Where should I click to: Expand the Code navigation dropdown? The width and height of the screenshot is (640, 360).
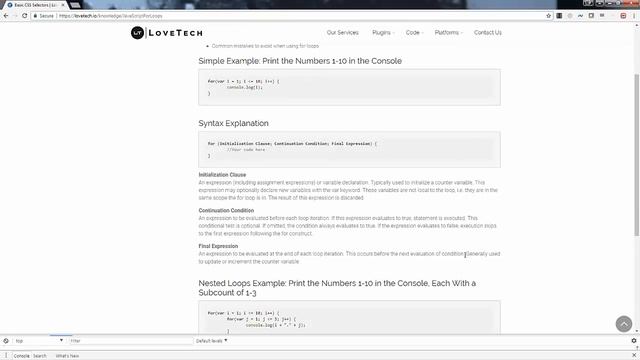[414, 32]
